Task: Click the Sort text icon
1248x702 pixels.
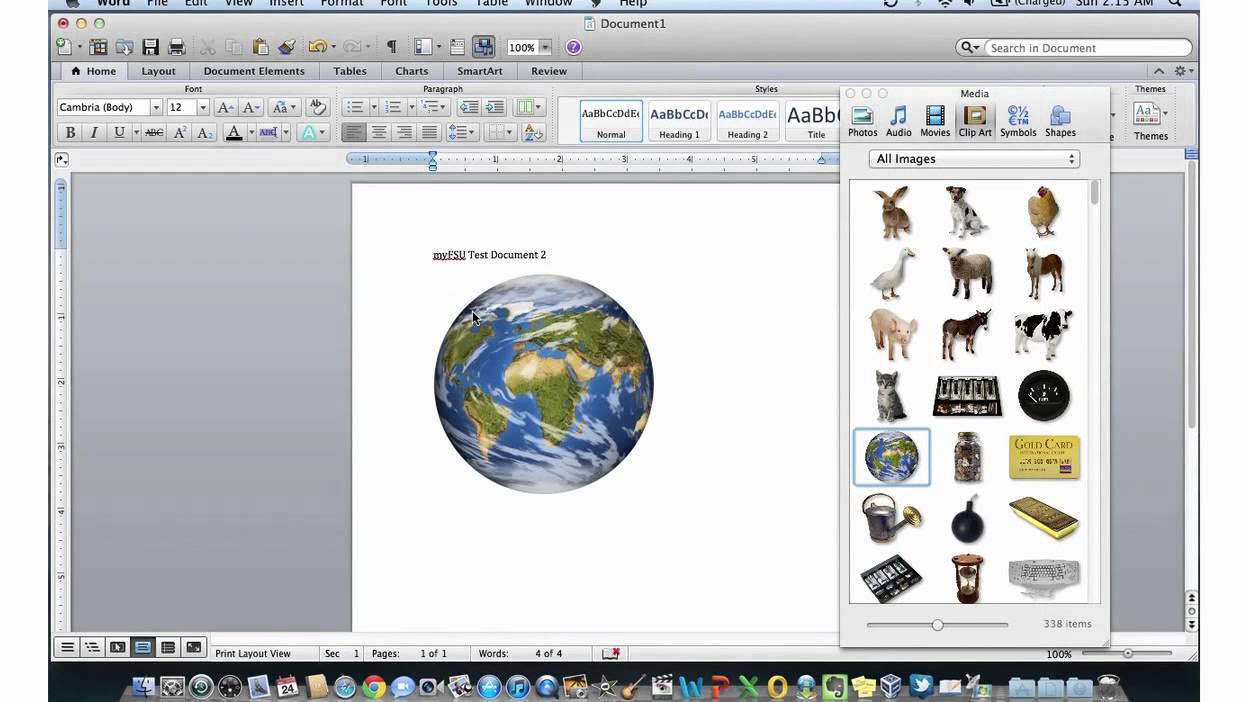Action: coord(533,132)
